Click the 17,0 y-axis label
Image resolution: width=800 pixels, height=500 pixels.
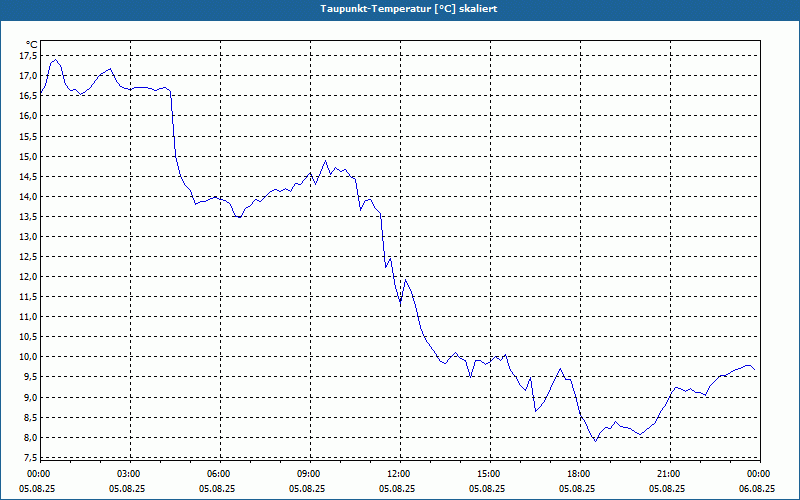coord(28,76)
